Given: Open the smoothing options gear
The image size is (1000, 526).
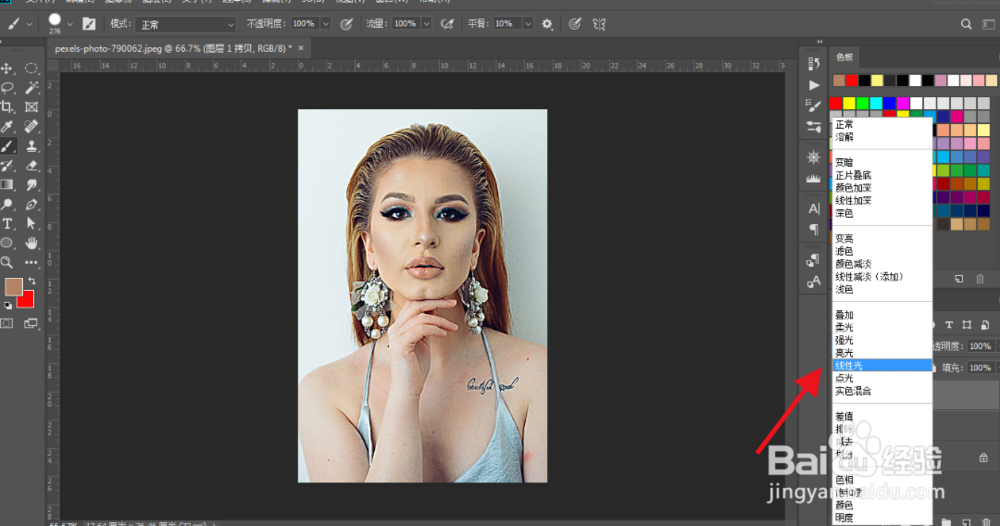Looking at the screenshot, I should (x=547, y=24).
